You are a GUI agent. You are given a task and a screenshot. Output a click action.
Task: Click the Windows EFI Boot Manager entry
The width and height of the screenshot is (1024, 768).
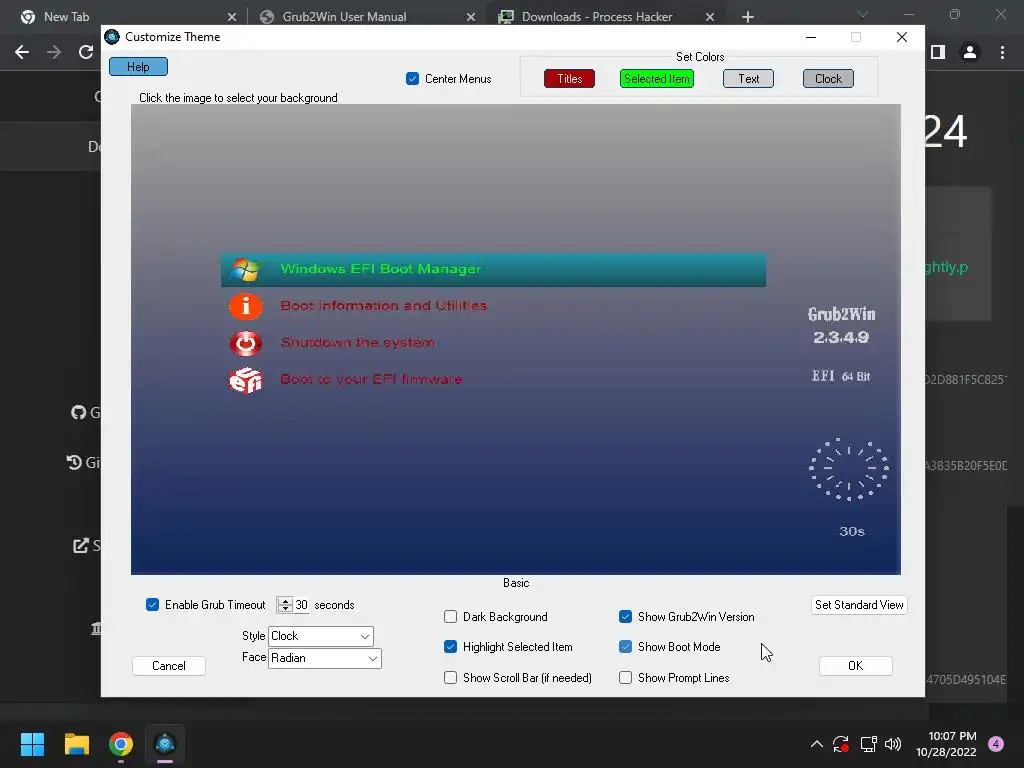[x=493, y=270]
